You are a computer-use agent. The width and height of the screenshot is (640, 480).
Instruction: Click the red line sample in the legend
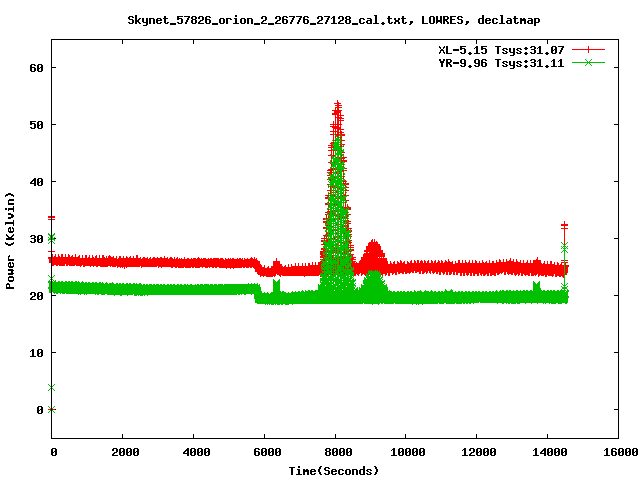coord(588,50)
